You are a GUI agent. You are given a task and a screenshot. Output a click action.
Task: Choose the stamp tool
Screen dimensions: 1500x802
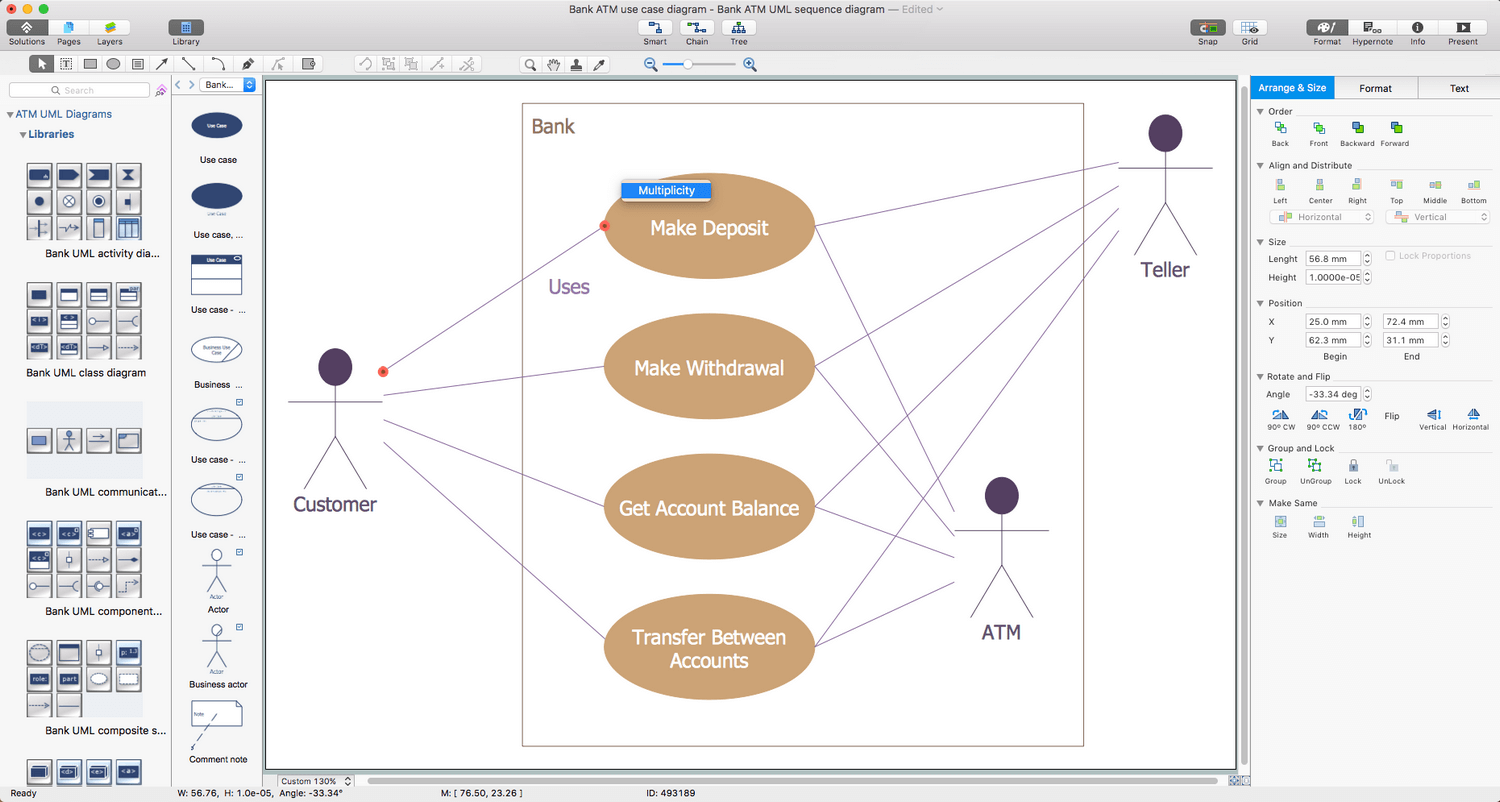577,64
